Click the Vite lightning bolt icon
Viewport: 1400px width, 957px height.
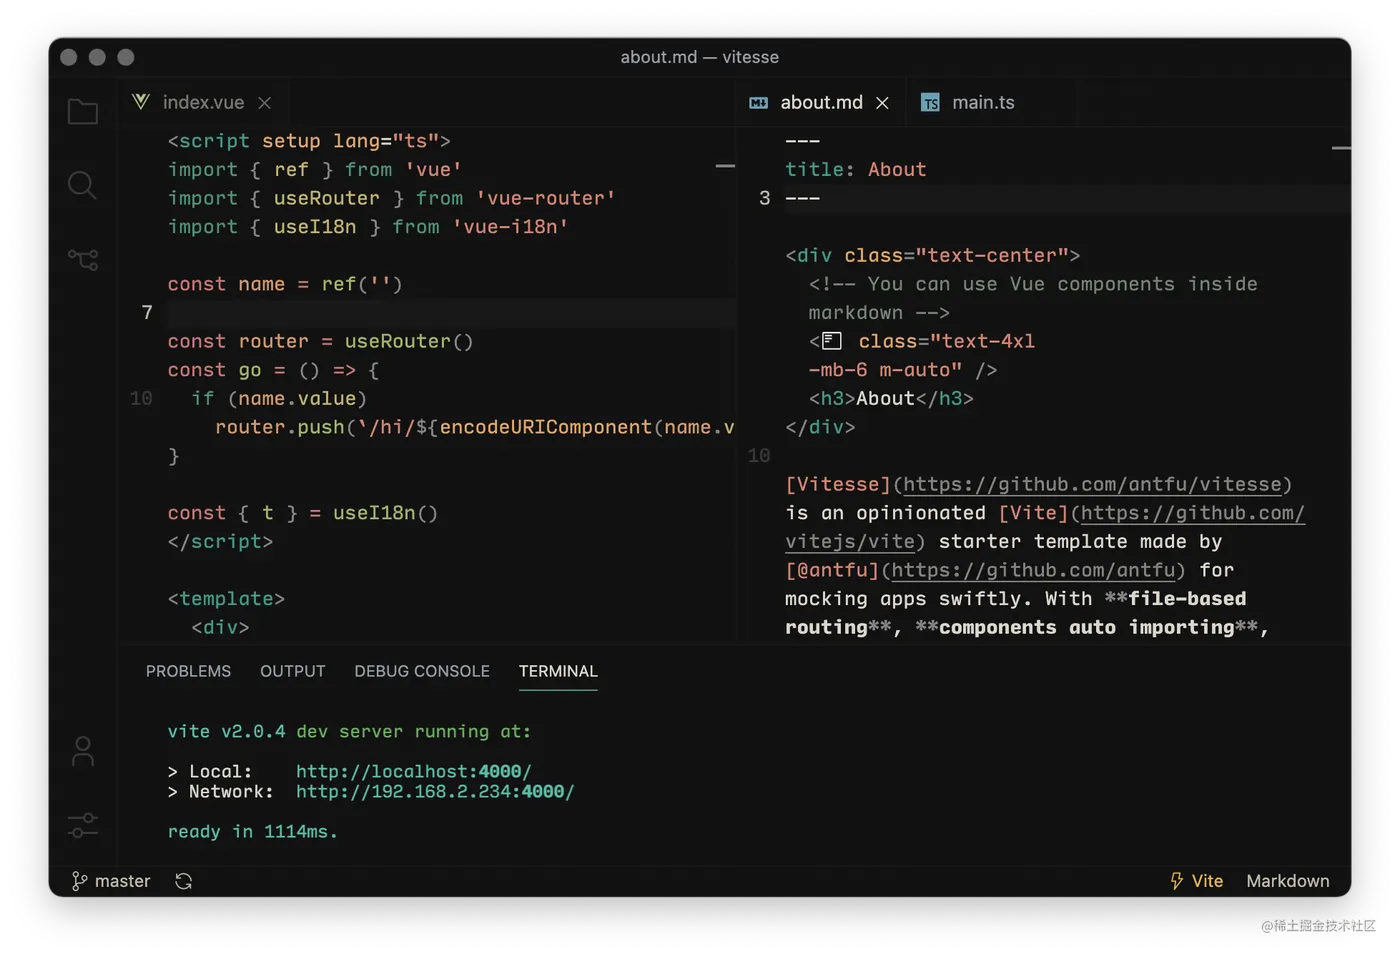(x=1177, y=881)
